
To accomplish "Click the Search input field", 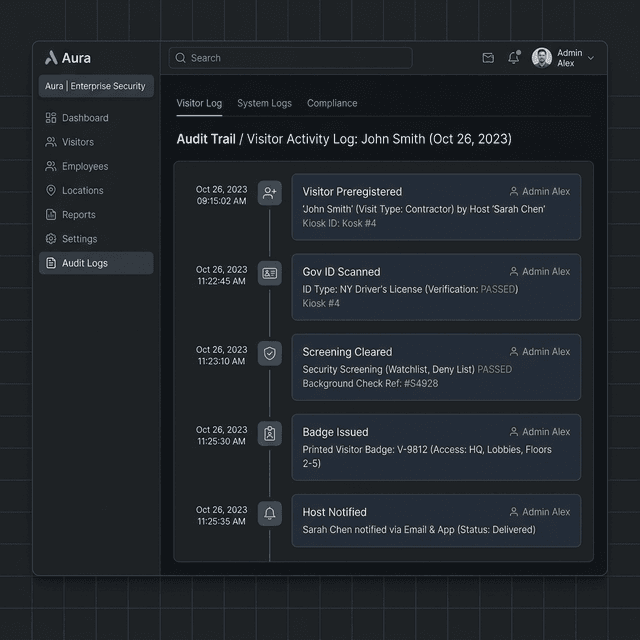I will click(x=291, y=58).
